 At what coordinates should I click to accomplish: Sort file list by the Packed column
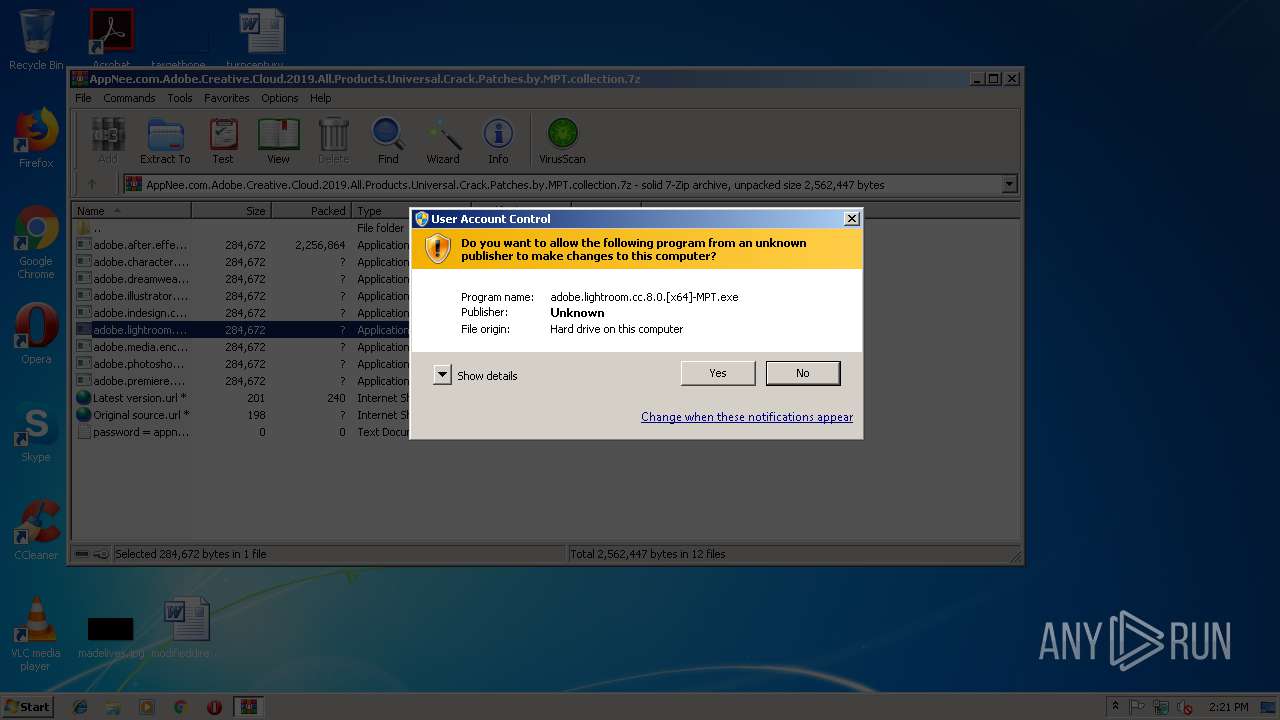pos(311,211)
